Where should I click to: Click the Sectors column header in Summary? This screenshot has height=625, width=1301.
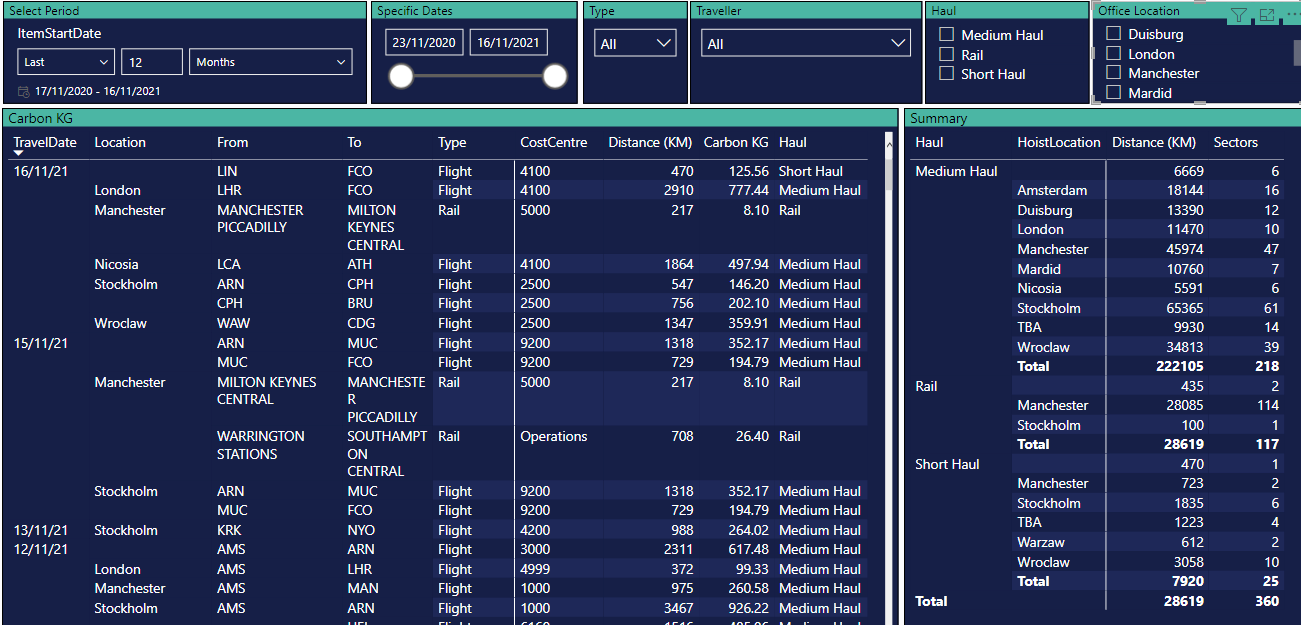(x=1235, y=142)
